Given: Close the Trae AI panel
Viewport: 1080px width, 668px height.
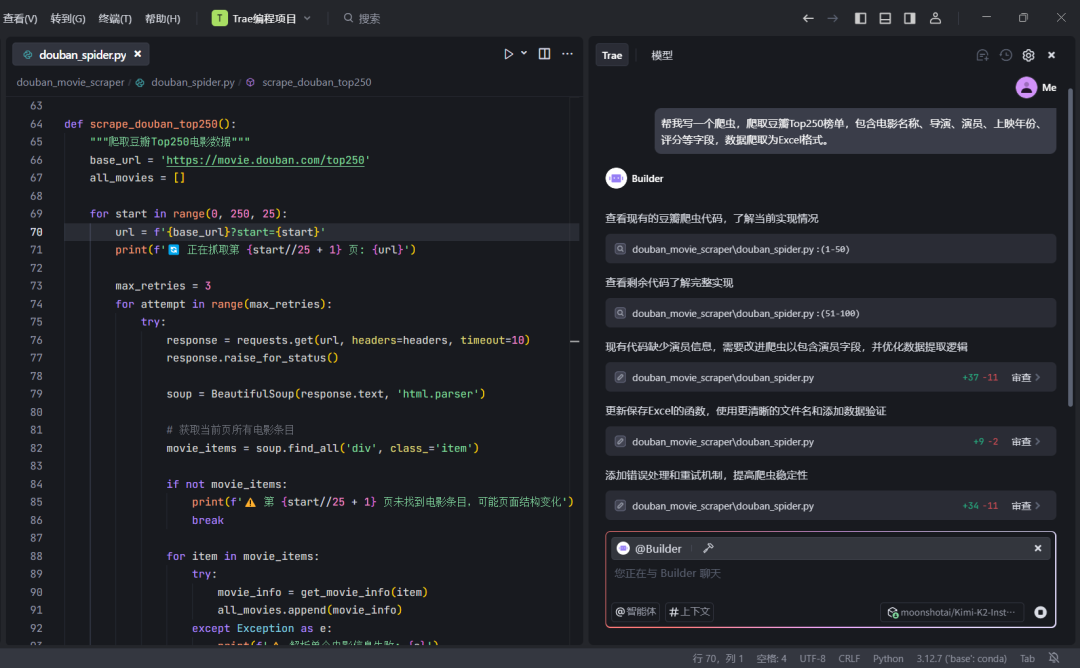Looking at the screenshot, I should [1051, 55].
